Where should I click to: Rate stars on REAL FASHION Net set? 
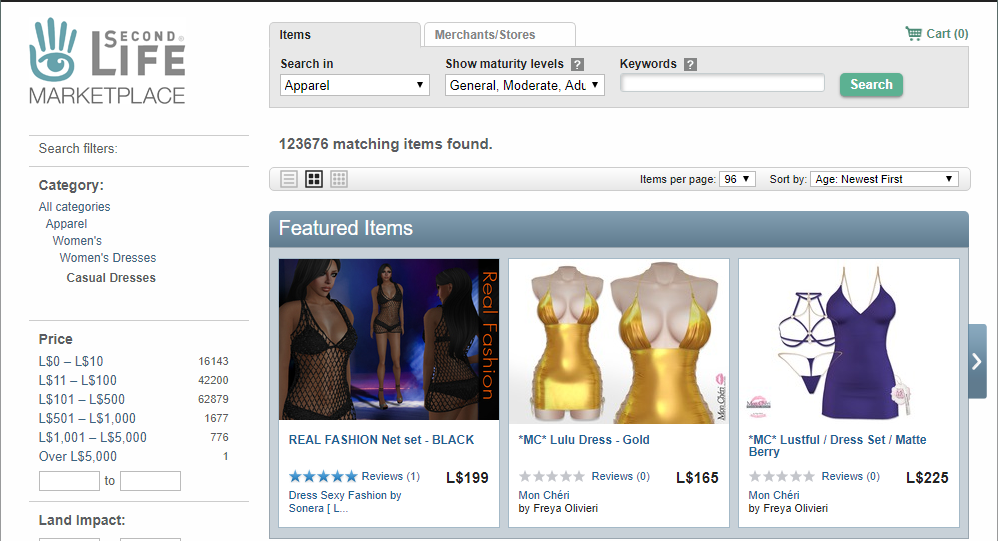323,476
